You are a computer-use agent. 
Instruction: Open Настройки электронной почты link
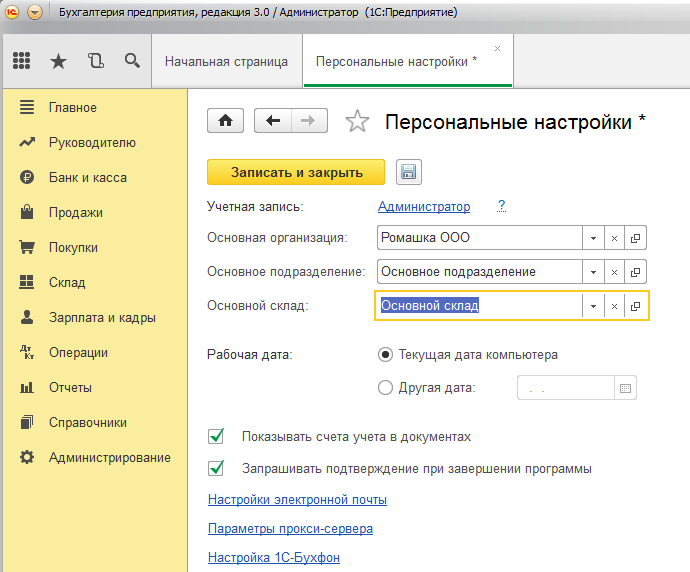(x=297, y=499)
